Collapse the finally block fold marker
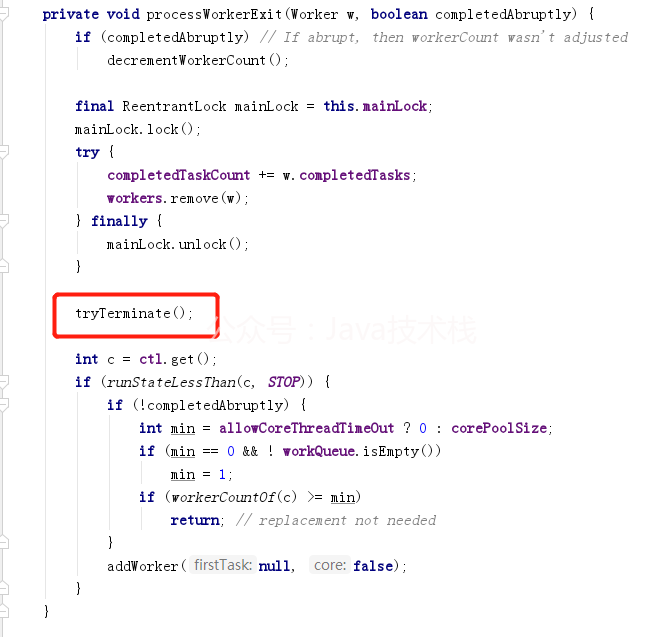 (x=3, y=221)
